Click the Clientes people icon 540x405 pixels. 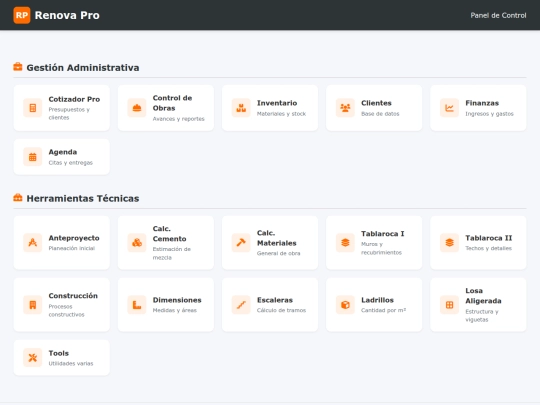[x=345, y=108]
